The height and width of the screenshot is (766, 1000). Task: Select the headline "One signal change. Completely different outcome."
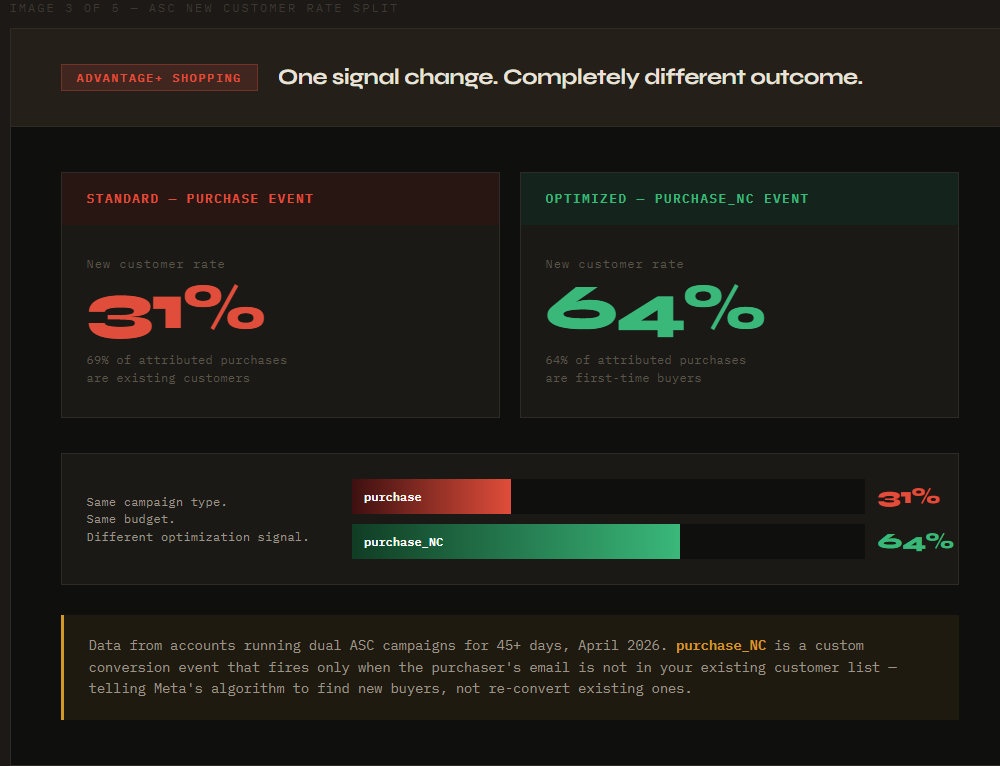point(570,77)
